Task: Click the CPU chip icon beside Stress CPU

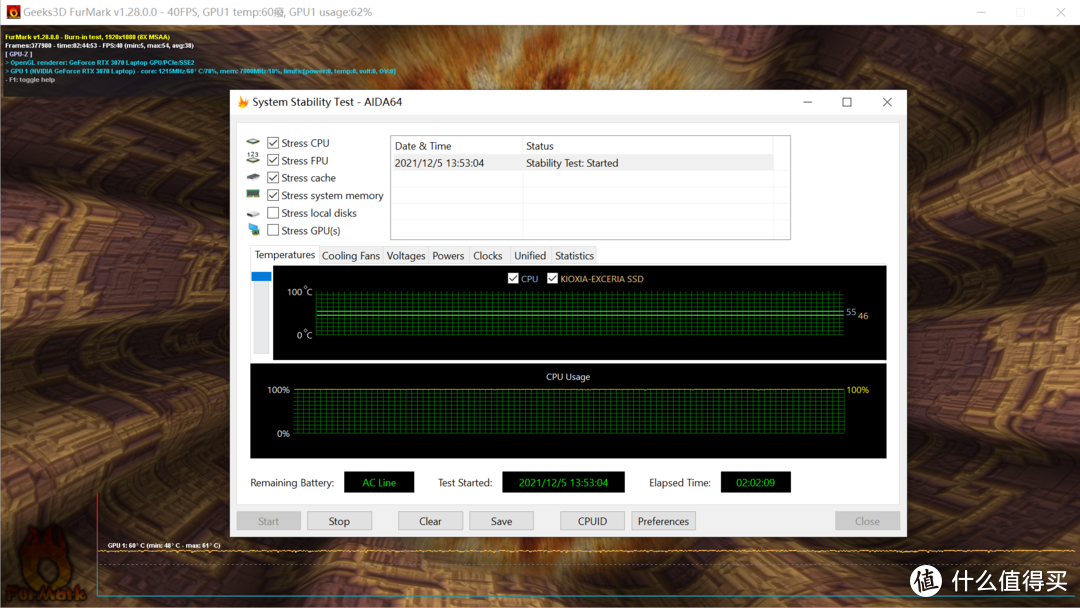Action: click(253, 143)
